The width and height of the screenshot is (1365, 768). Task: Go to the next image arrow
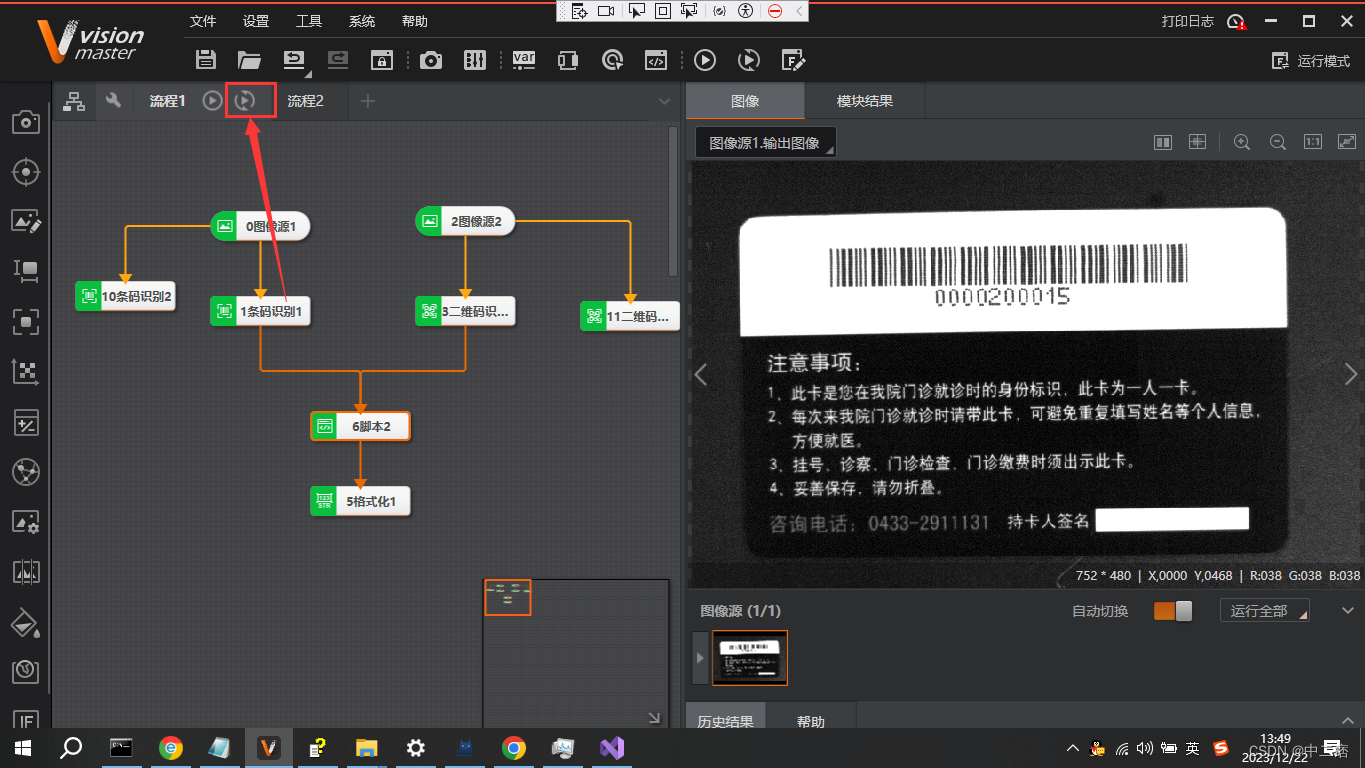point(1351,374)
